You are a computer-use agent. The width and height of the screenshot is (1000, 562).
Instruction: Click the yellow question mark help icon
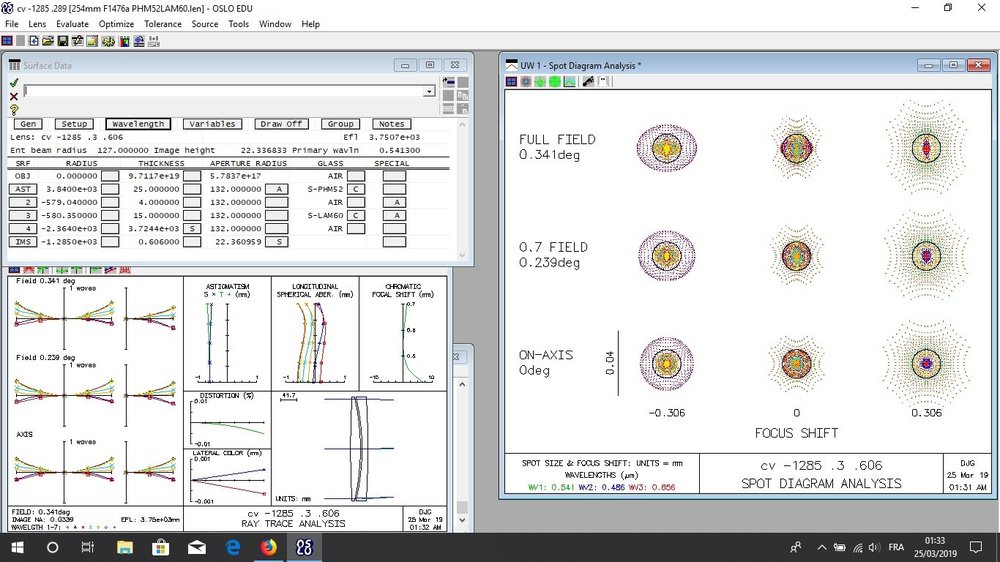(14, 110)
